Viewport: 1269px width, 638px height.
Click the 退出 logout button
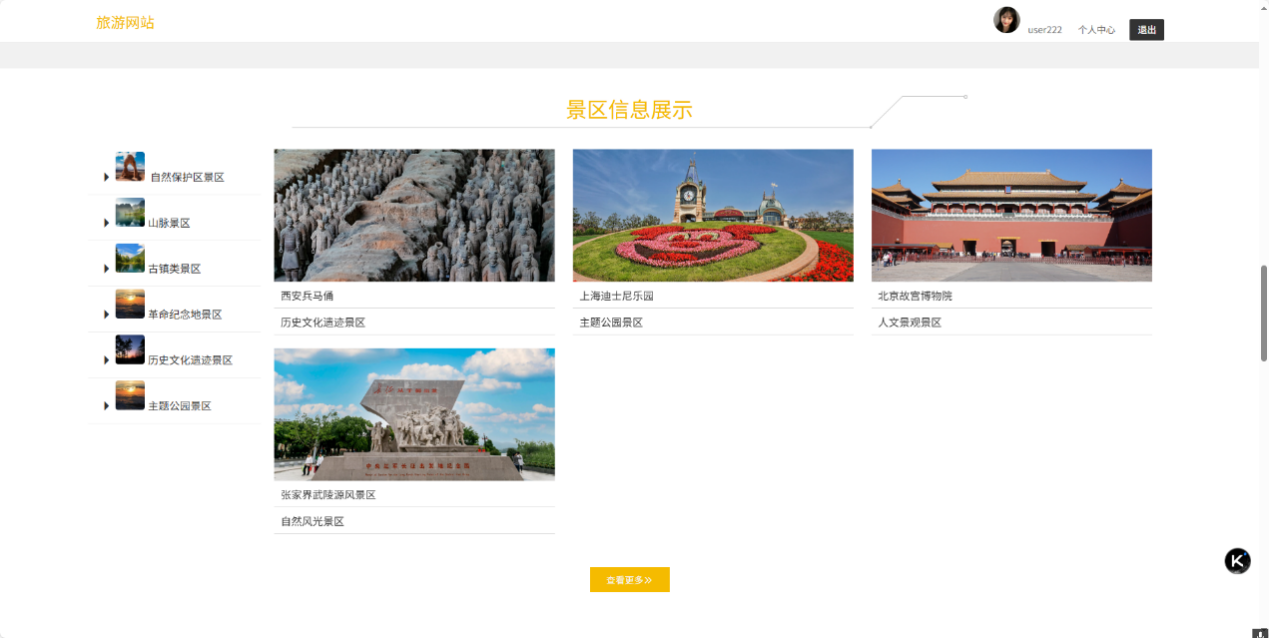(x=1146, y=30)
